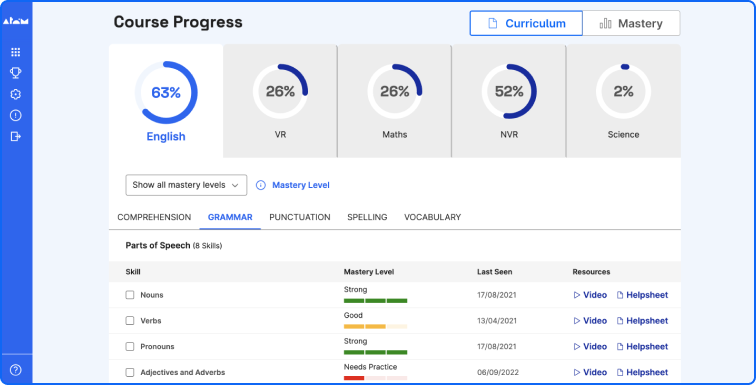Click the Resources column header
Screen dimensions: 756x385
point(591,272)
